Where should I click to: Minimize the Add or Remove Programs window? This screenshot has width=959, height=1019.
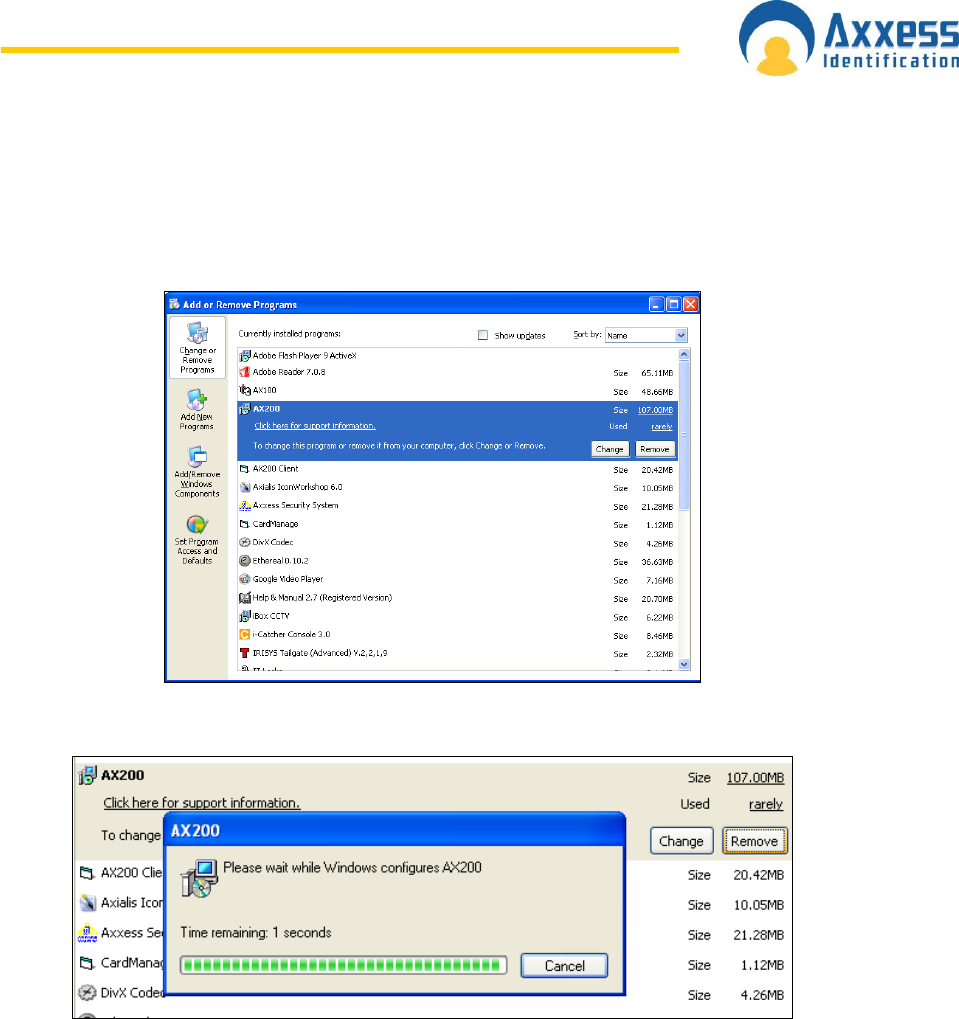click(657, 304)
